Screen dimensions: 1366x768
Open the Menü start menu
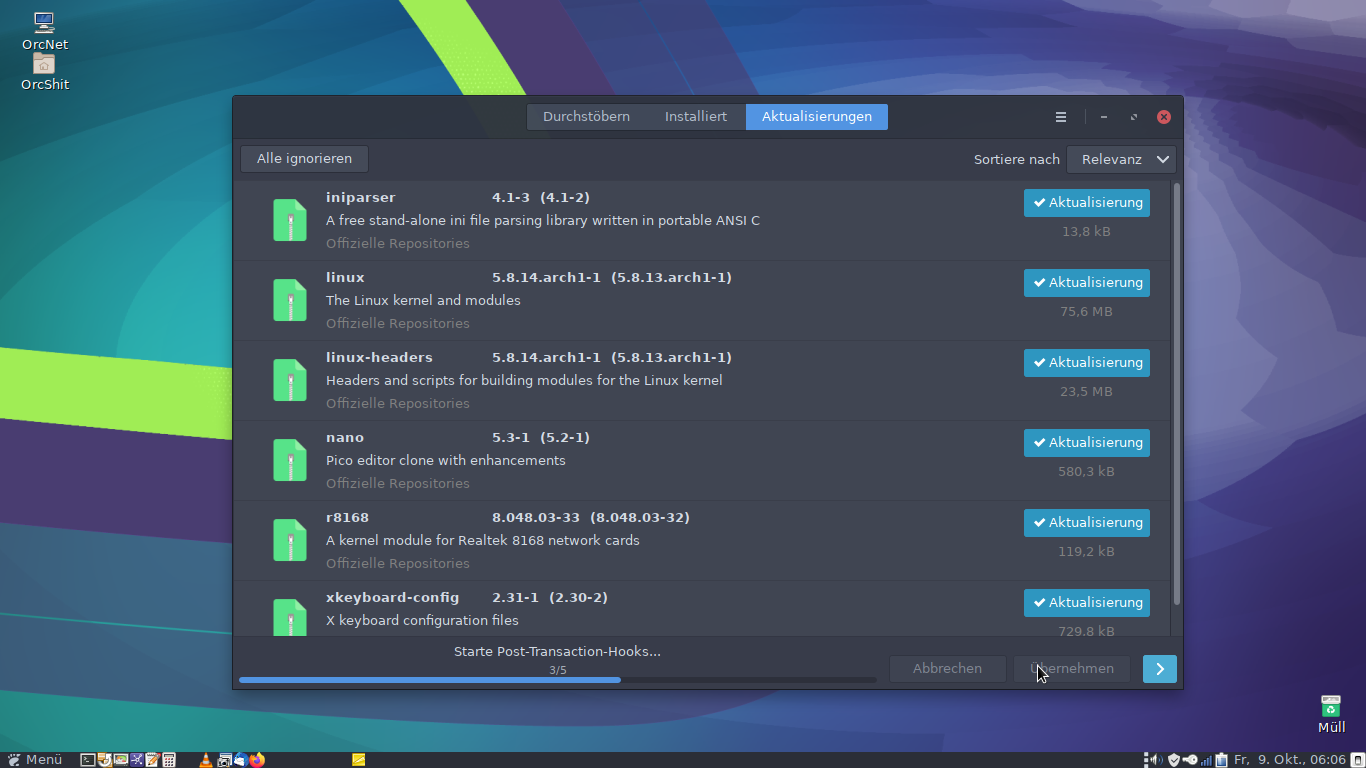point(35,760)
